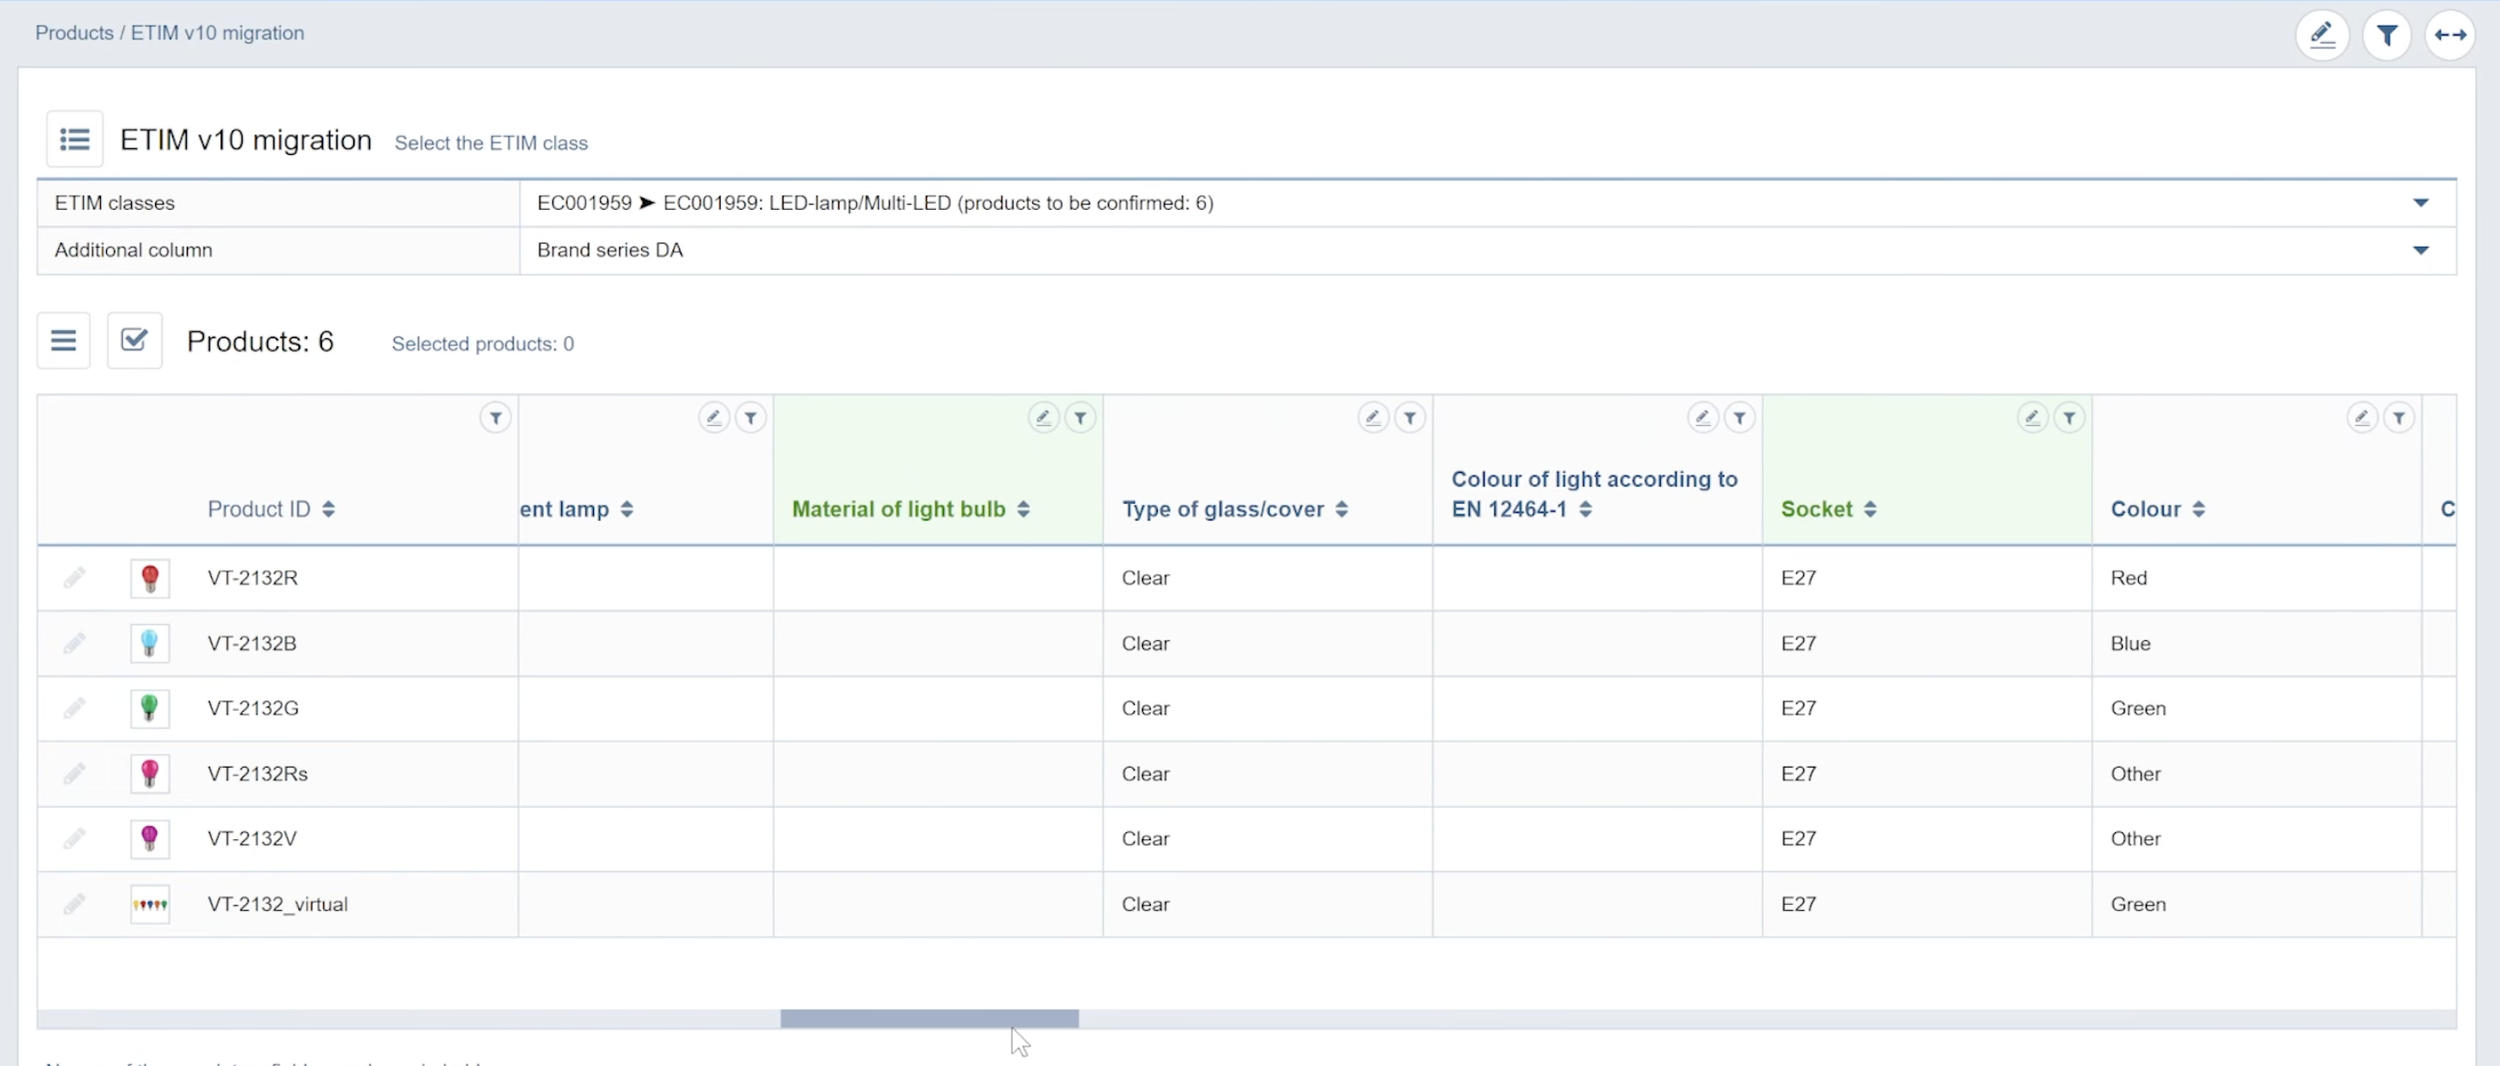Select product ID VT-2132Rs
Screen dimensions: 2500x1066
pyautogui.click(x=258, y=773)
